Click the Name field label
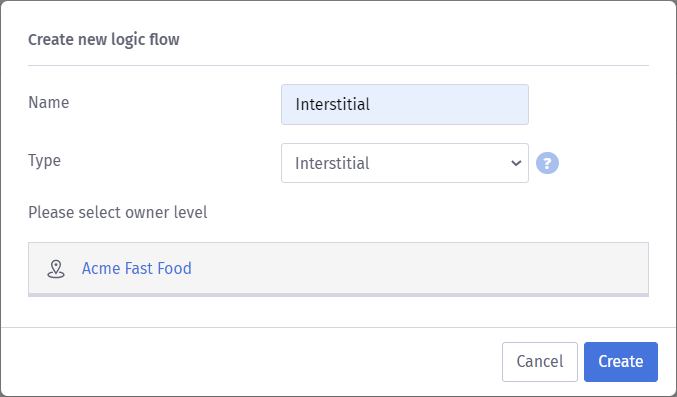The width and height of the screenshot is (677, 397). tap(48, 102)
